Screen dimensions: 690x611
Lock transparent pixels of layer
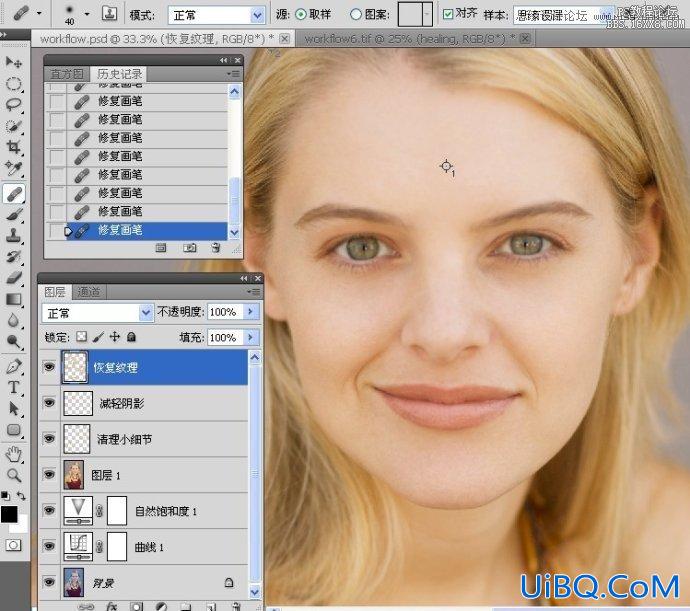click(82, 337)
